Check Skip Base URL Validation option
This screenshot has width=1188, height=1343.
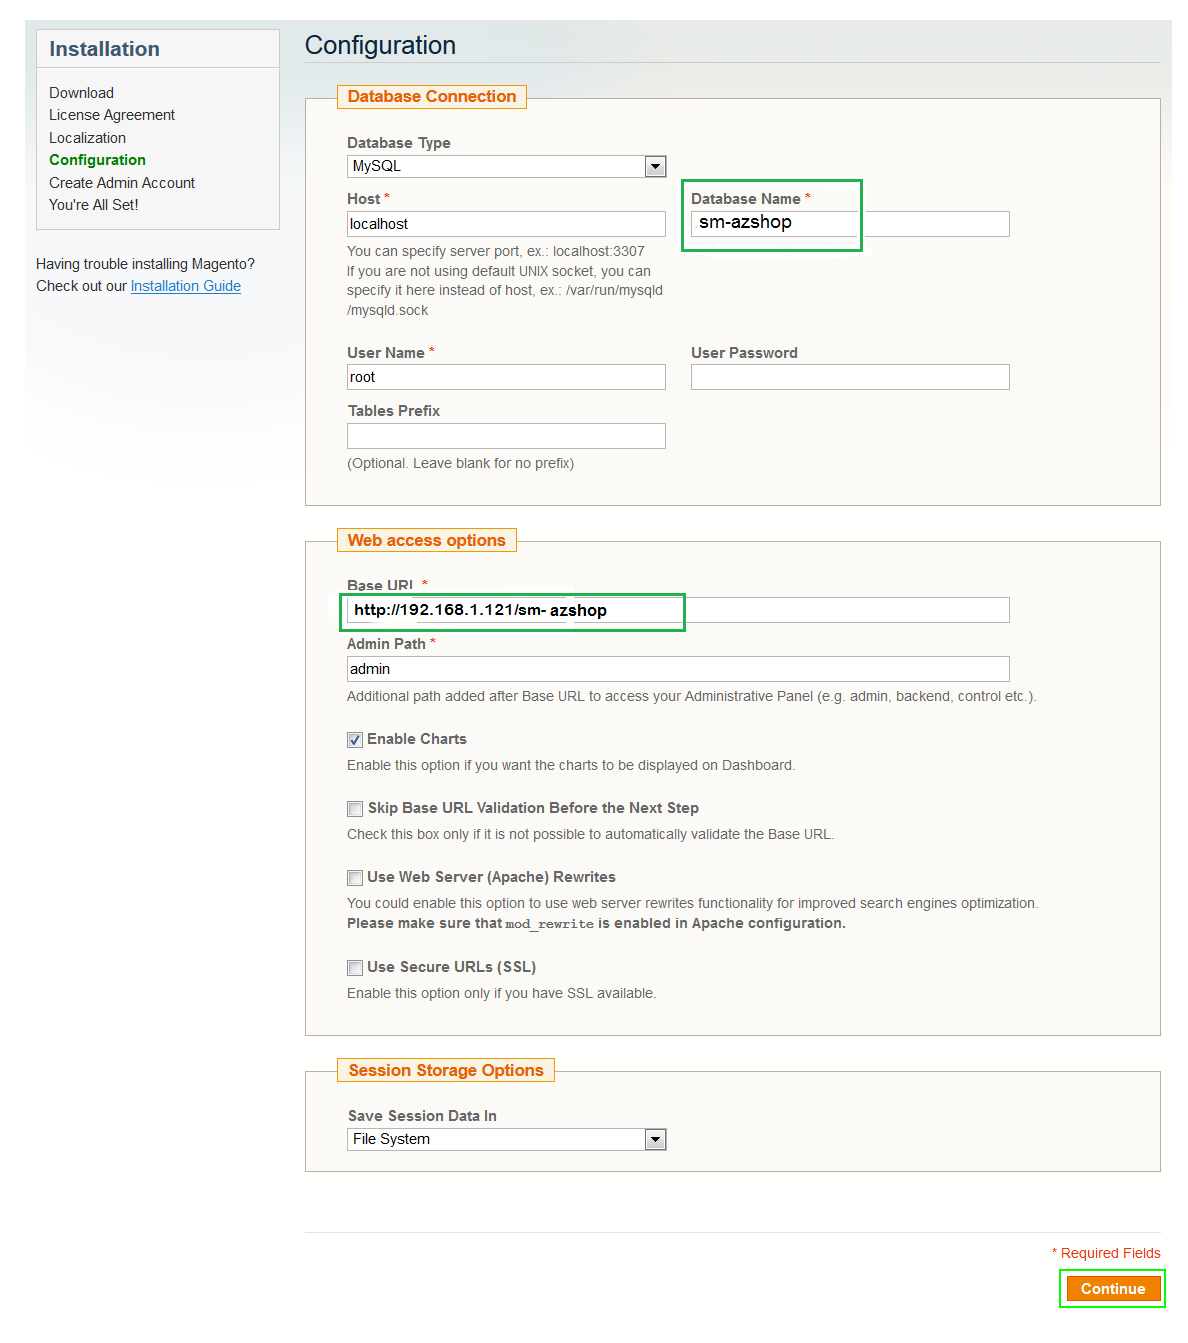tap(355, 809)
